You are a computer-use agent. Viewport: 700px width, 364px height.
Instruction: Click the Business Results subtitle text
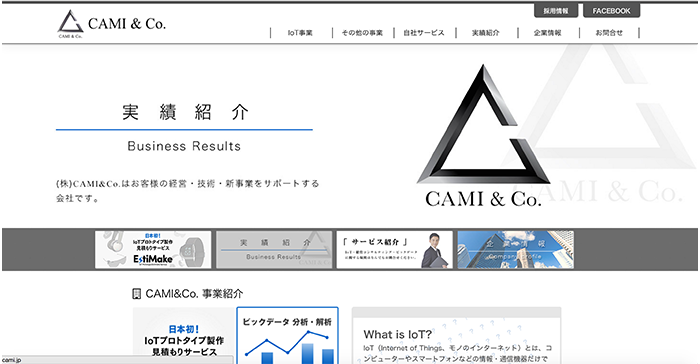tap(184, 146)
